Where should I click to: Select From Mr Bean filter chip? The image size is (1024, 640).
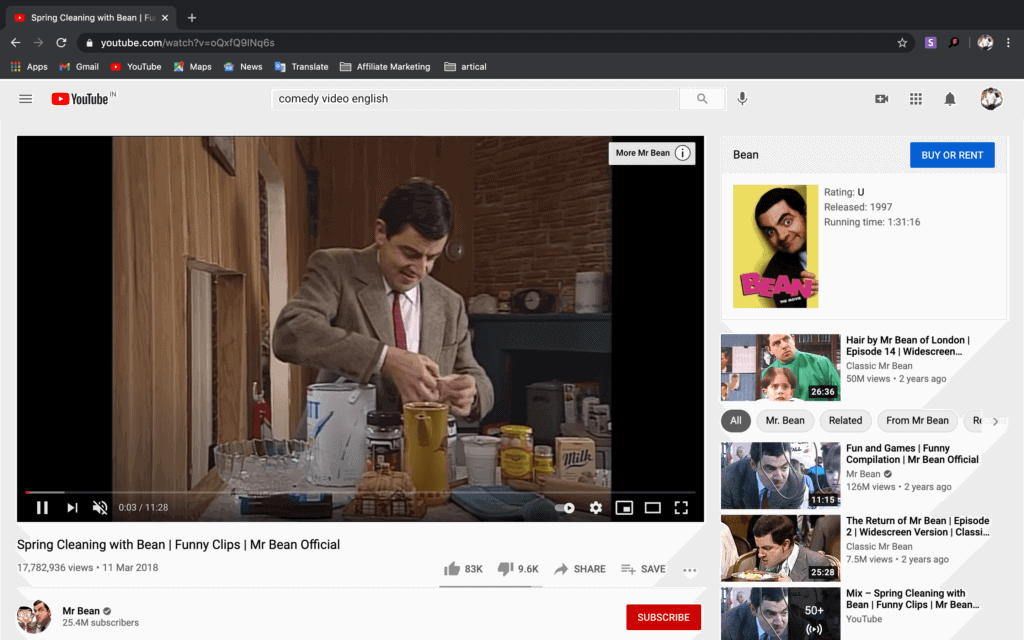(917, 421)
